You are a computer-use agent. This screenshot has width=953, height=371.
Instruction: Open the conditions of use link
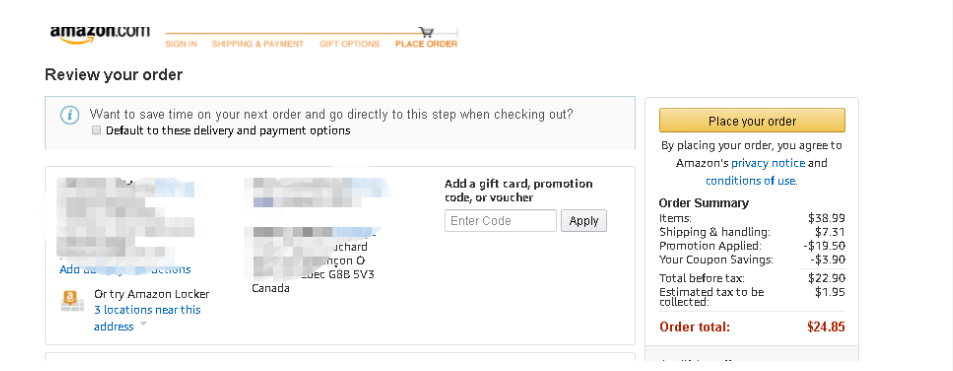coord(751,181)
